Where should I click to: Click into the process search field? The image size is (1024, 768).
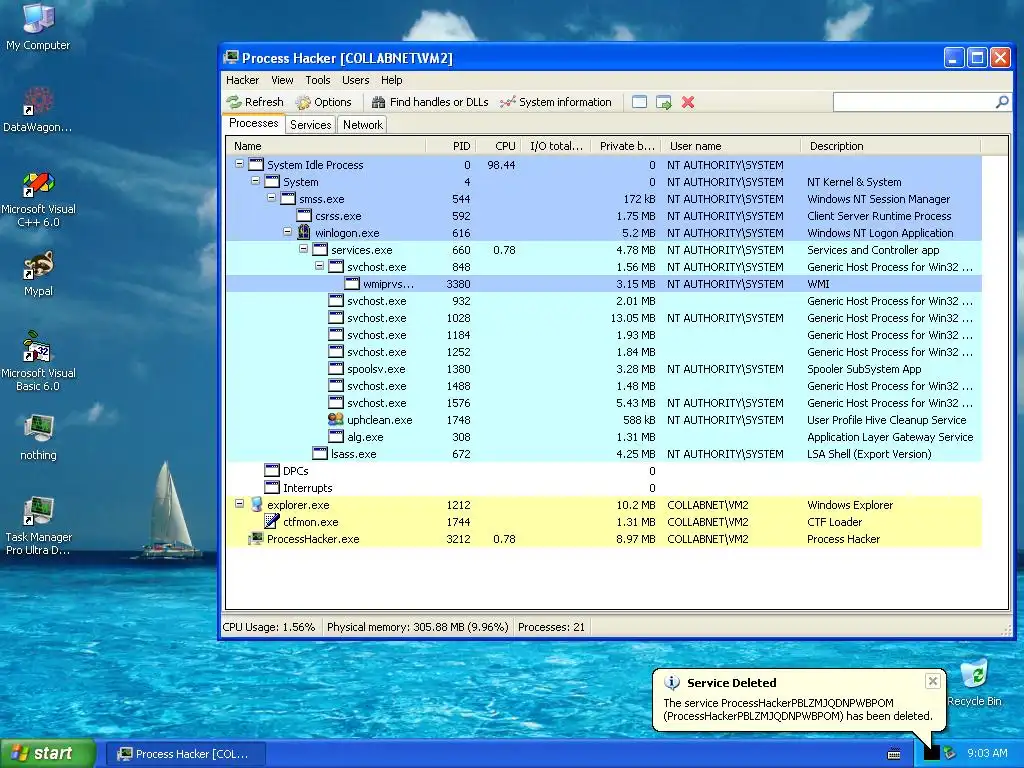point(914,102)
